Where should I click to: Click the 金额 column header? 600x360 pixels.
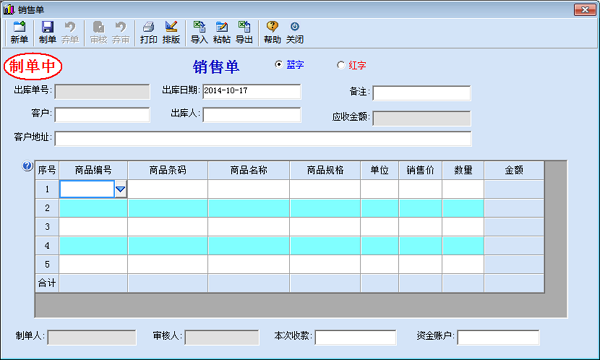514,170
